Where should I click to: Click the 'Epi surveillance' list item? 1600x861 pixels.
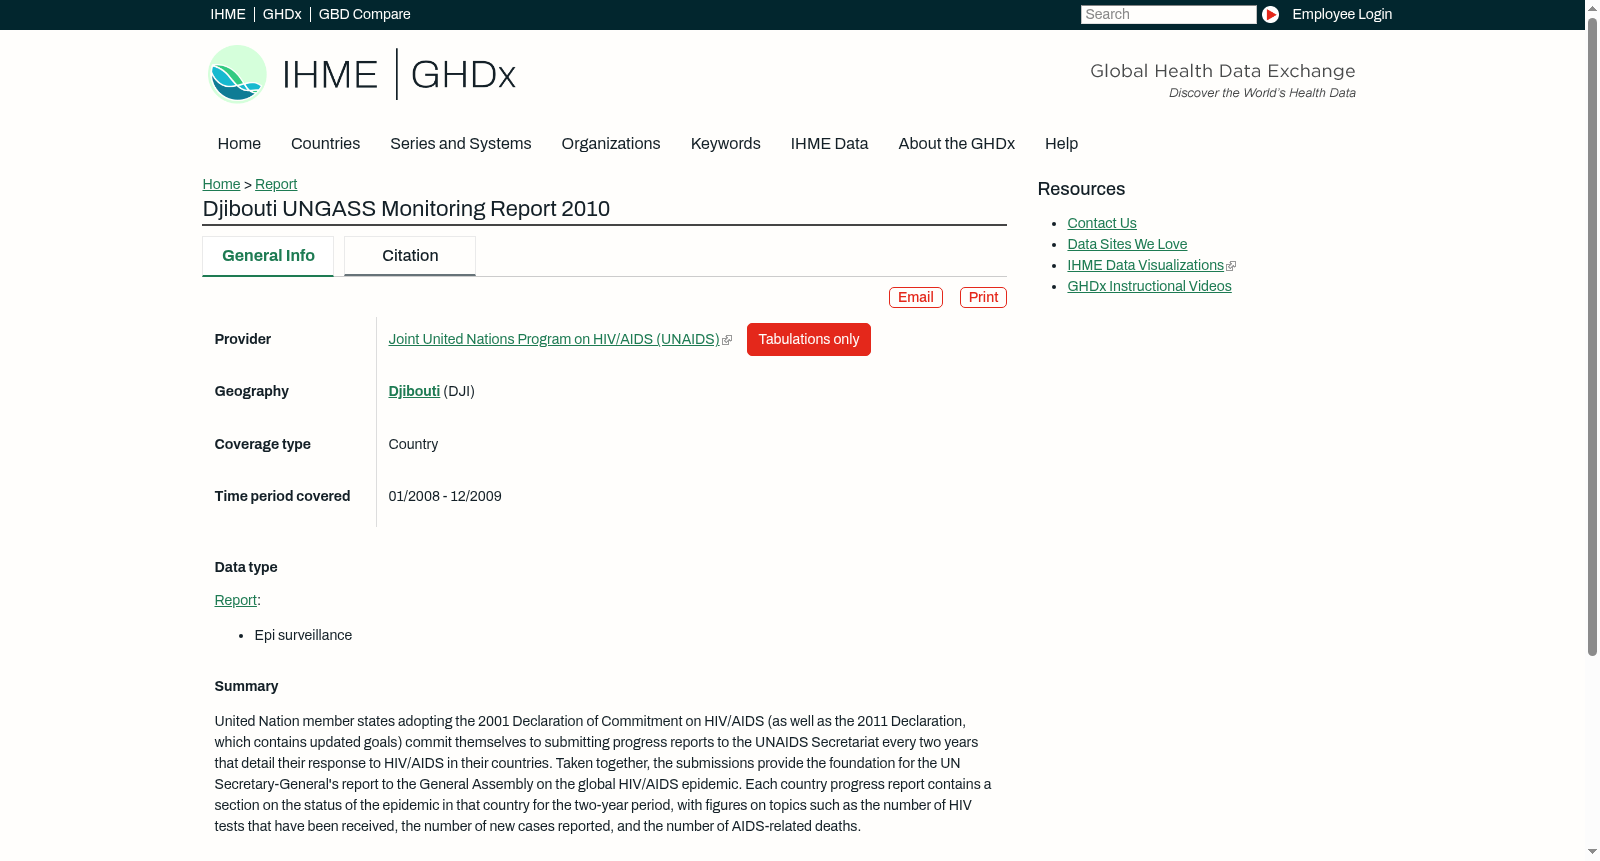[x=303, y=635]
